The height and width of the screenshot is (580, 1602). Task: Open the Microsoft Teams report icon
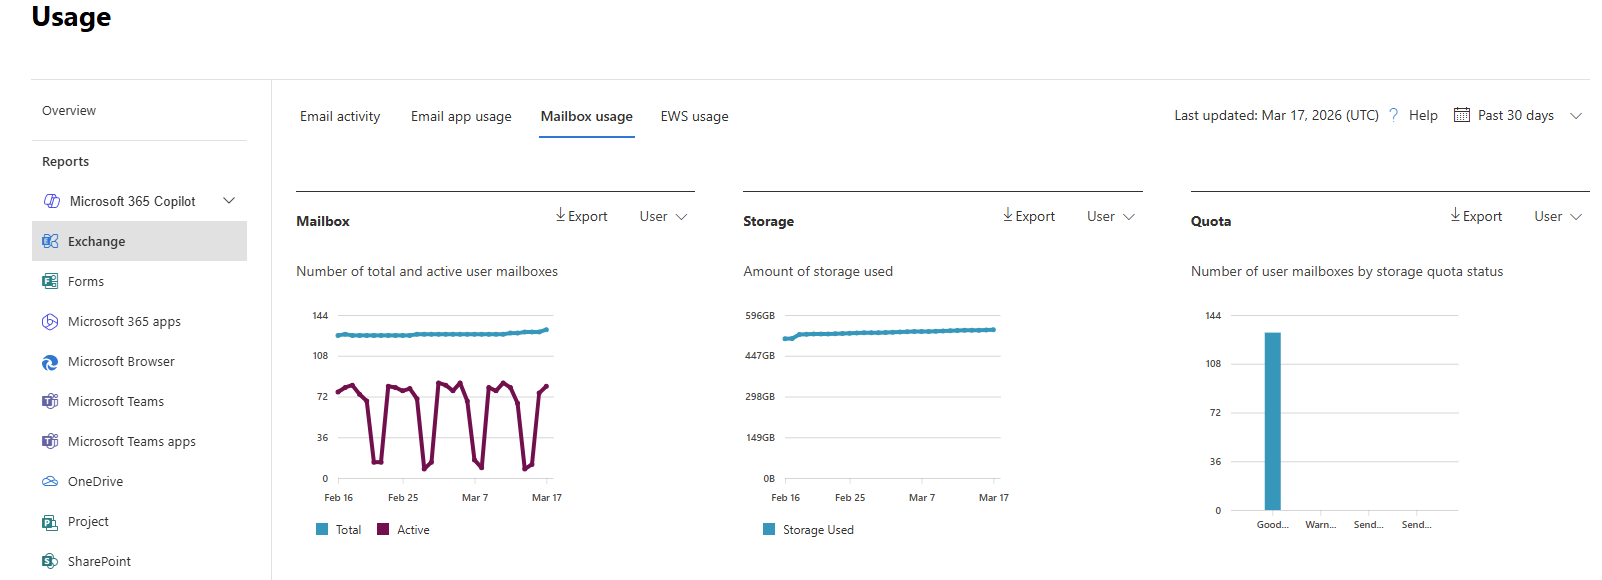click(50, 401)
